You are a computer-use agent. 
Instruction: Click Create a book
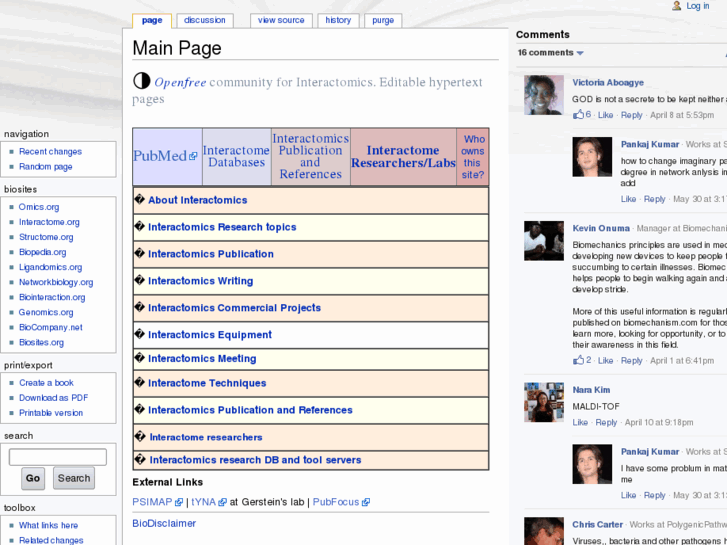46,383
